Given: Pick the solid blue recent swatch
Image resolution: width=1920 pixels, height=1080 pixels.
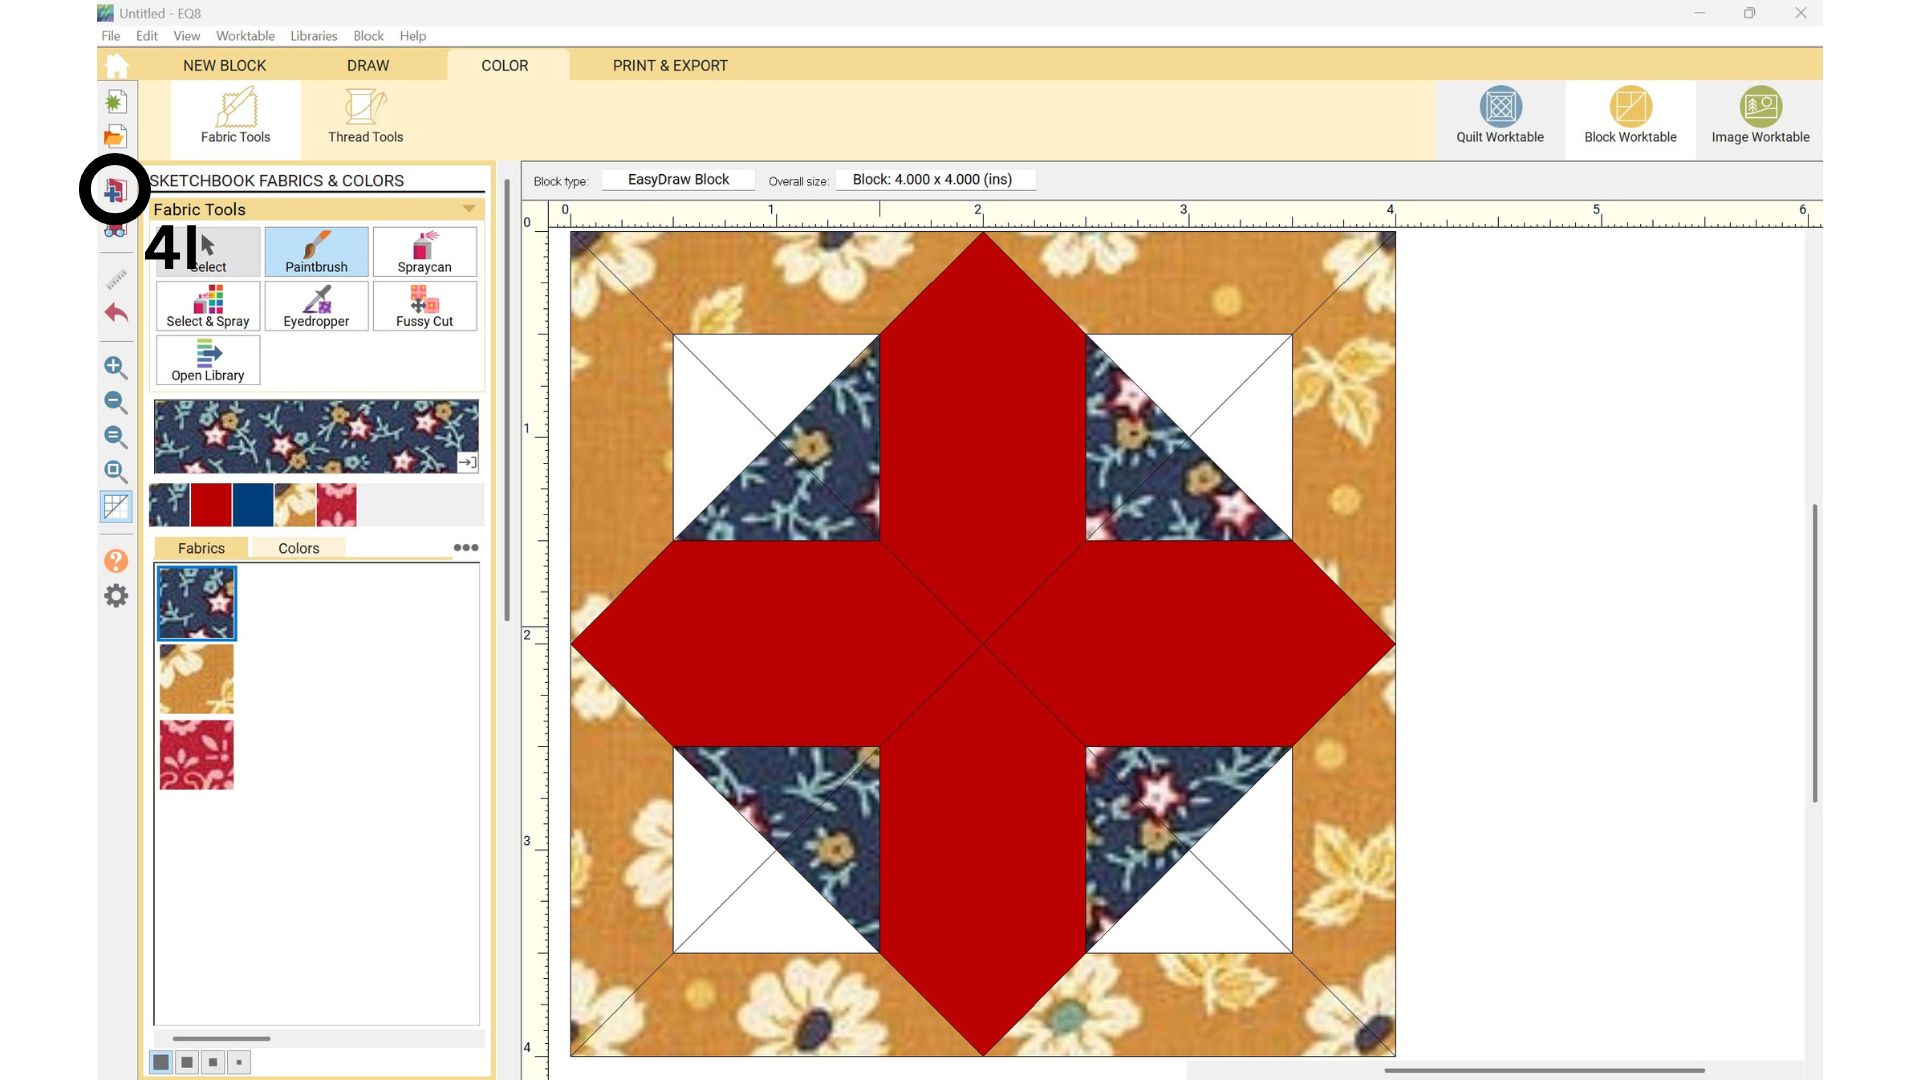Looking at the screenshot, I should [253, 505].
